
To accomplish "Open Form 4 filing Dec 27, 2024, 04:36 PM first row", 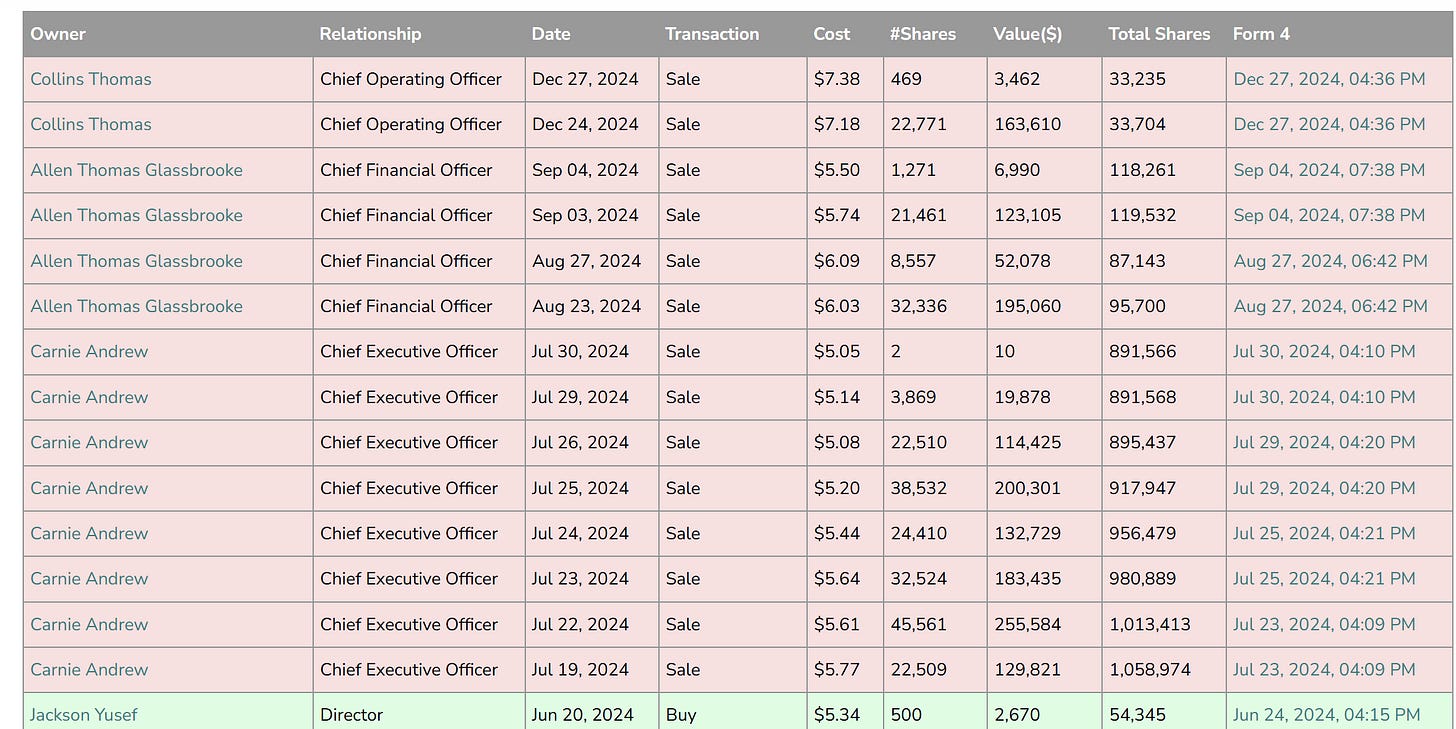I will (x=1329, y=79).
